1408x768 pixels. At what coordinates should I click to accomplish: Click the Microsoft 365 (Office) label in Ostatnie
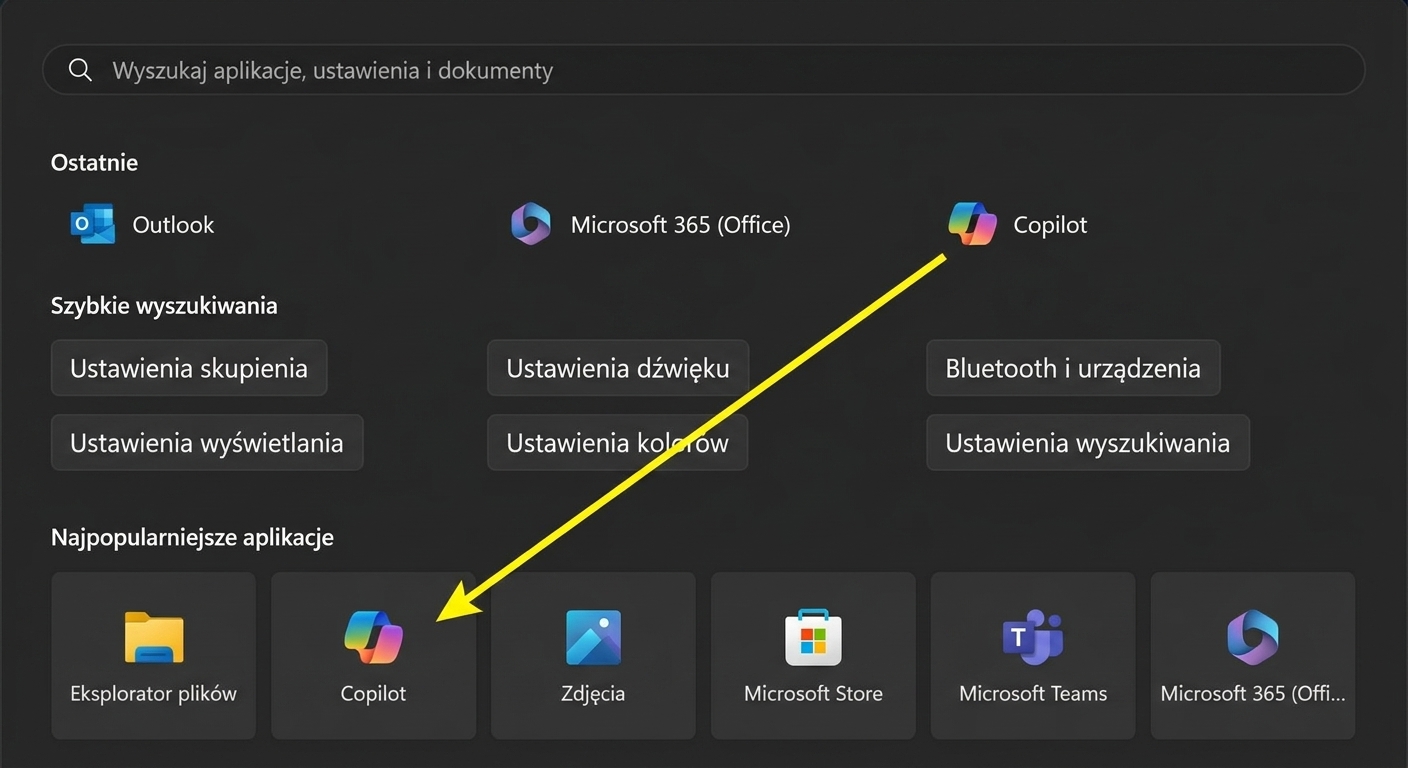pyautogui.click(x=680, y=225)
